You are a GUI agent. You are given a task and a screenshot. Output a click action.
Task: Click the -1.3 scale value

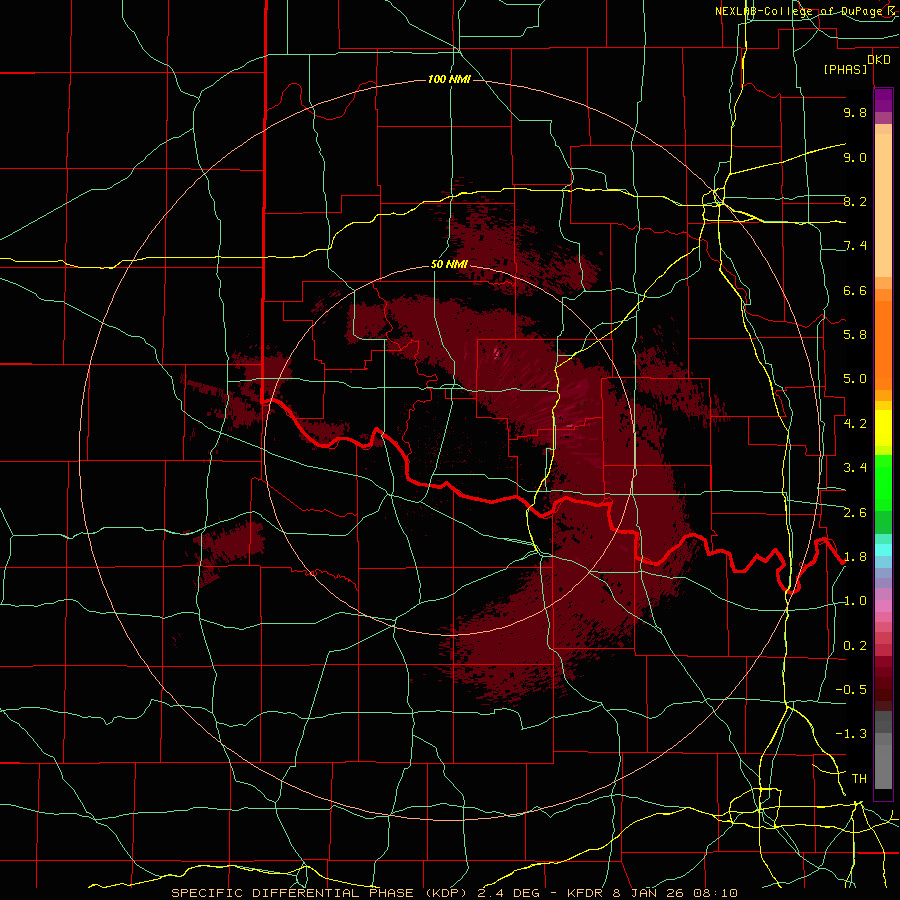[851, 734]
